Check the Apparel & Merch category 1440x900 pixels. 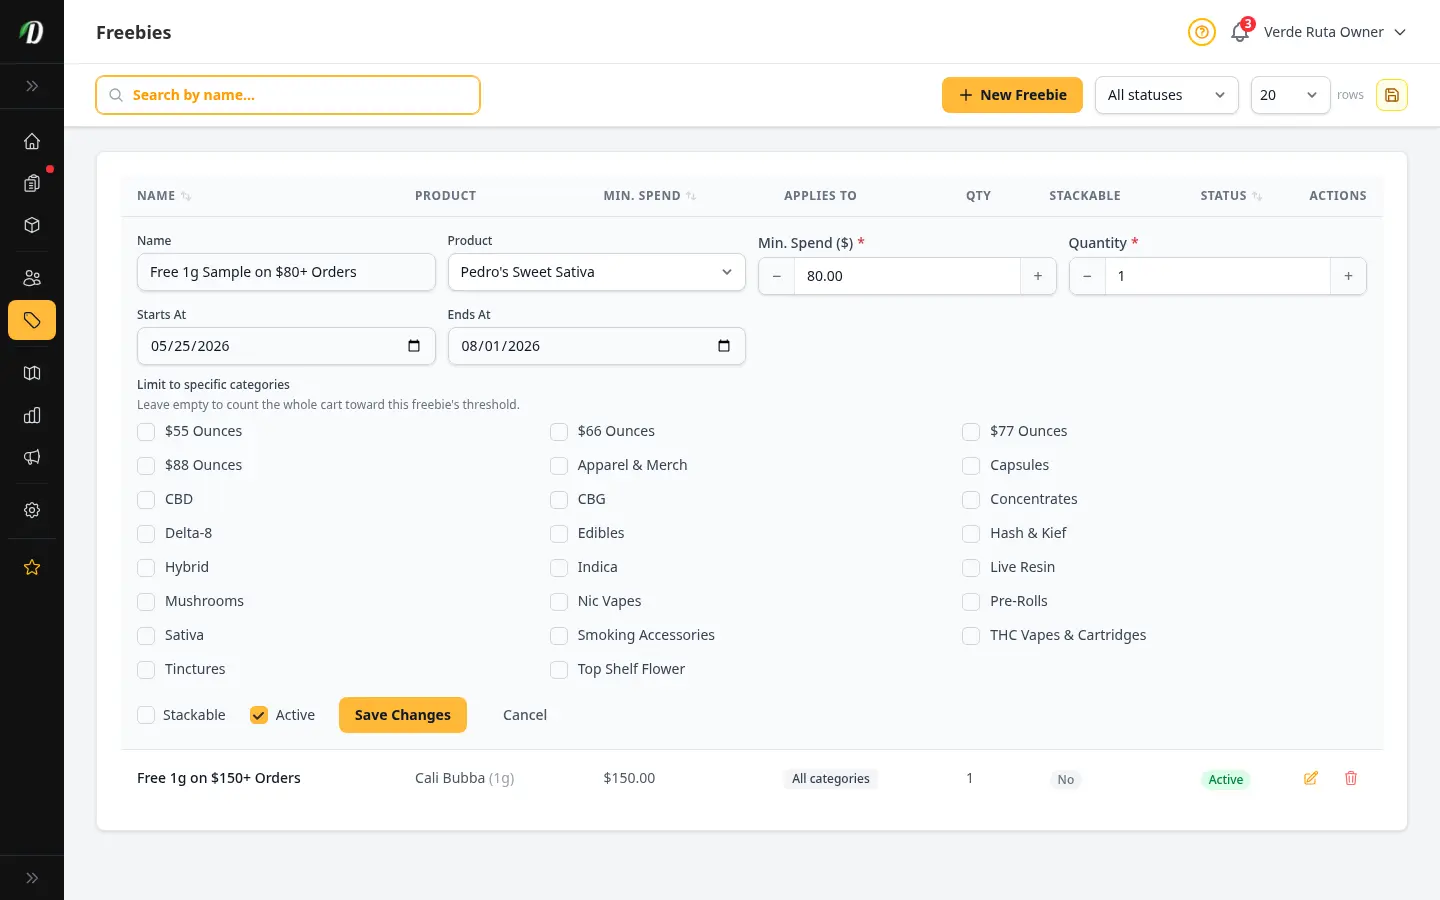[559, 465]
